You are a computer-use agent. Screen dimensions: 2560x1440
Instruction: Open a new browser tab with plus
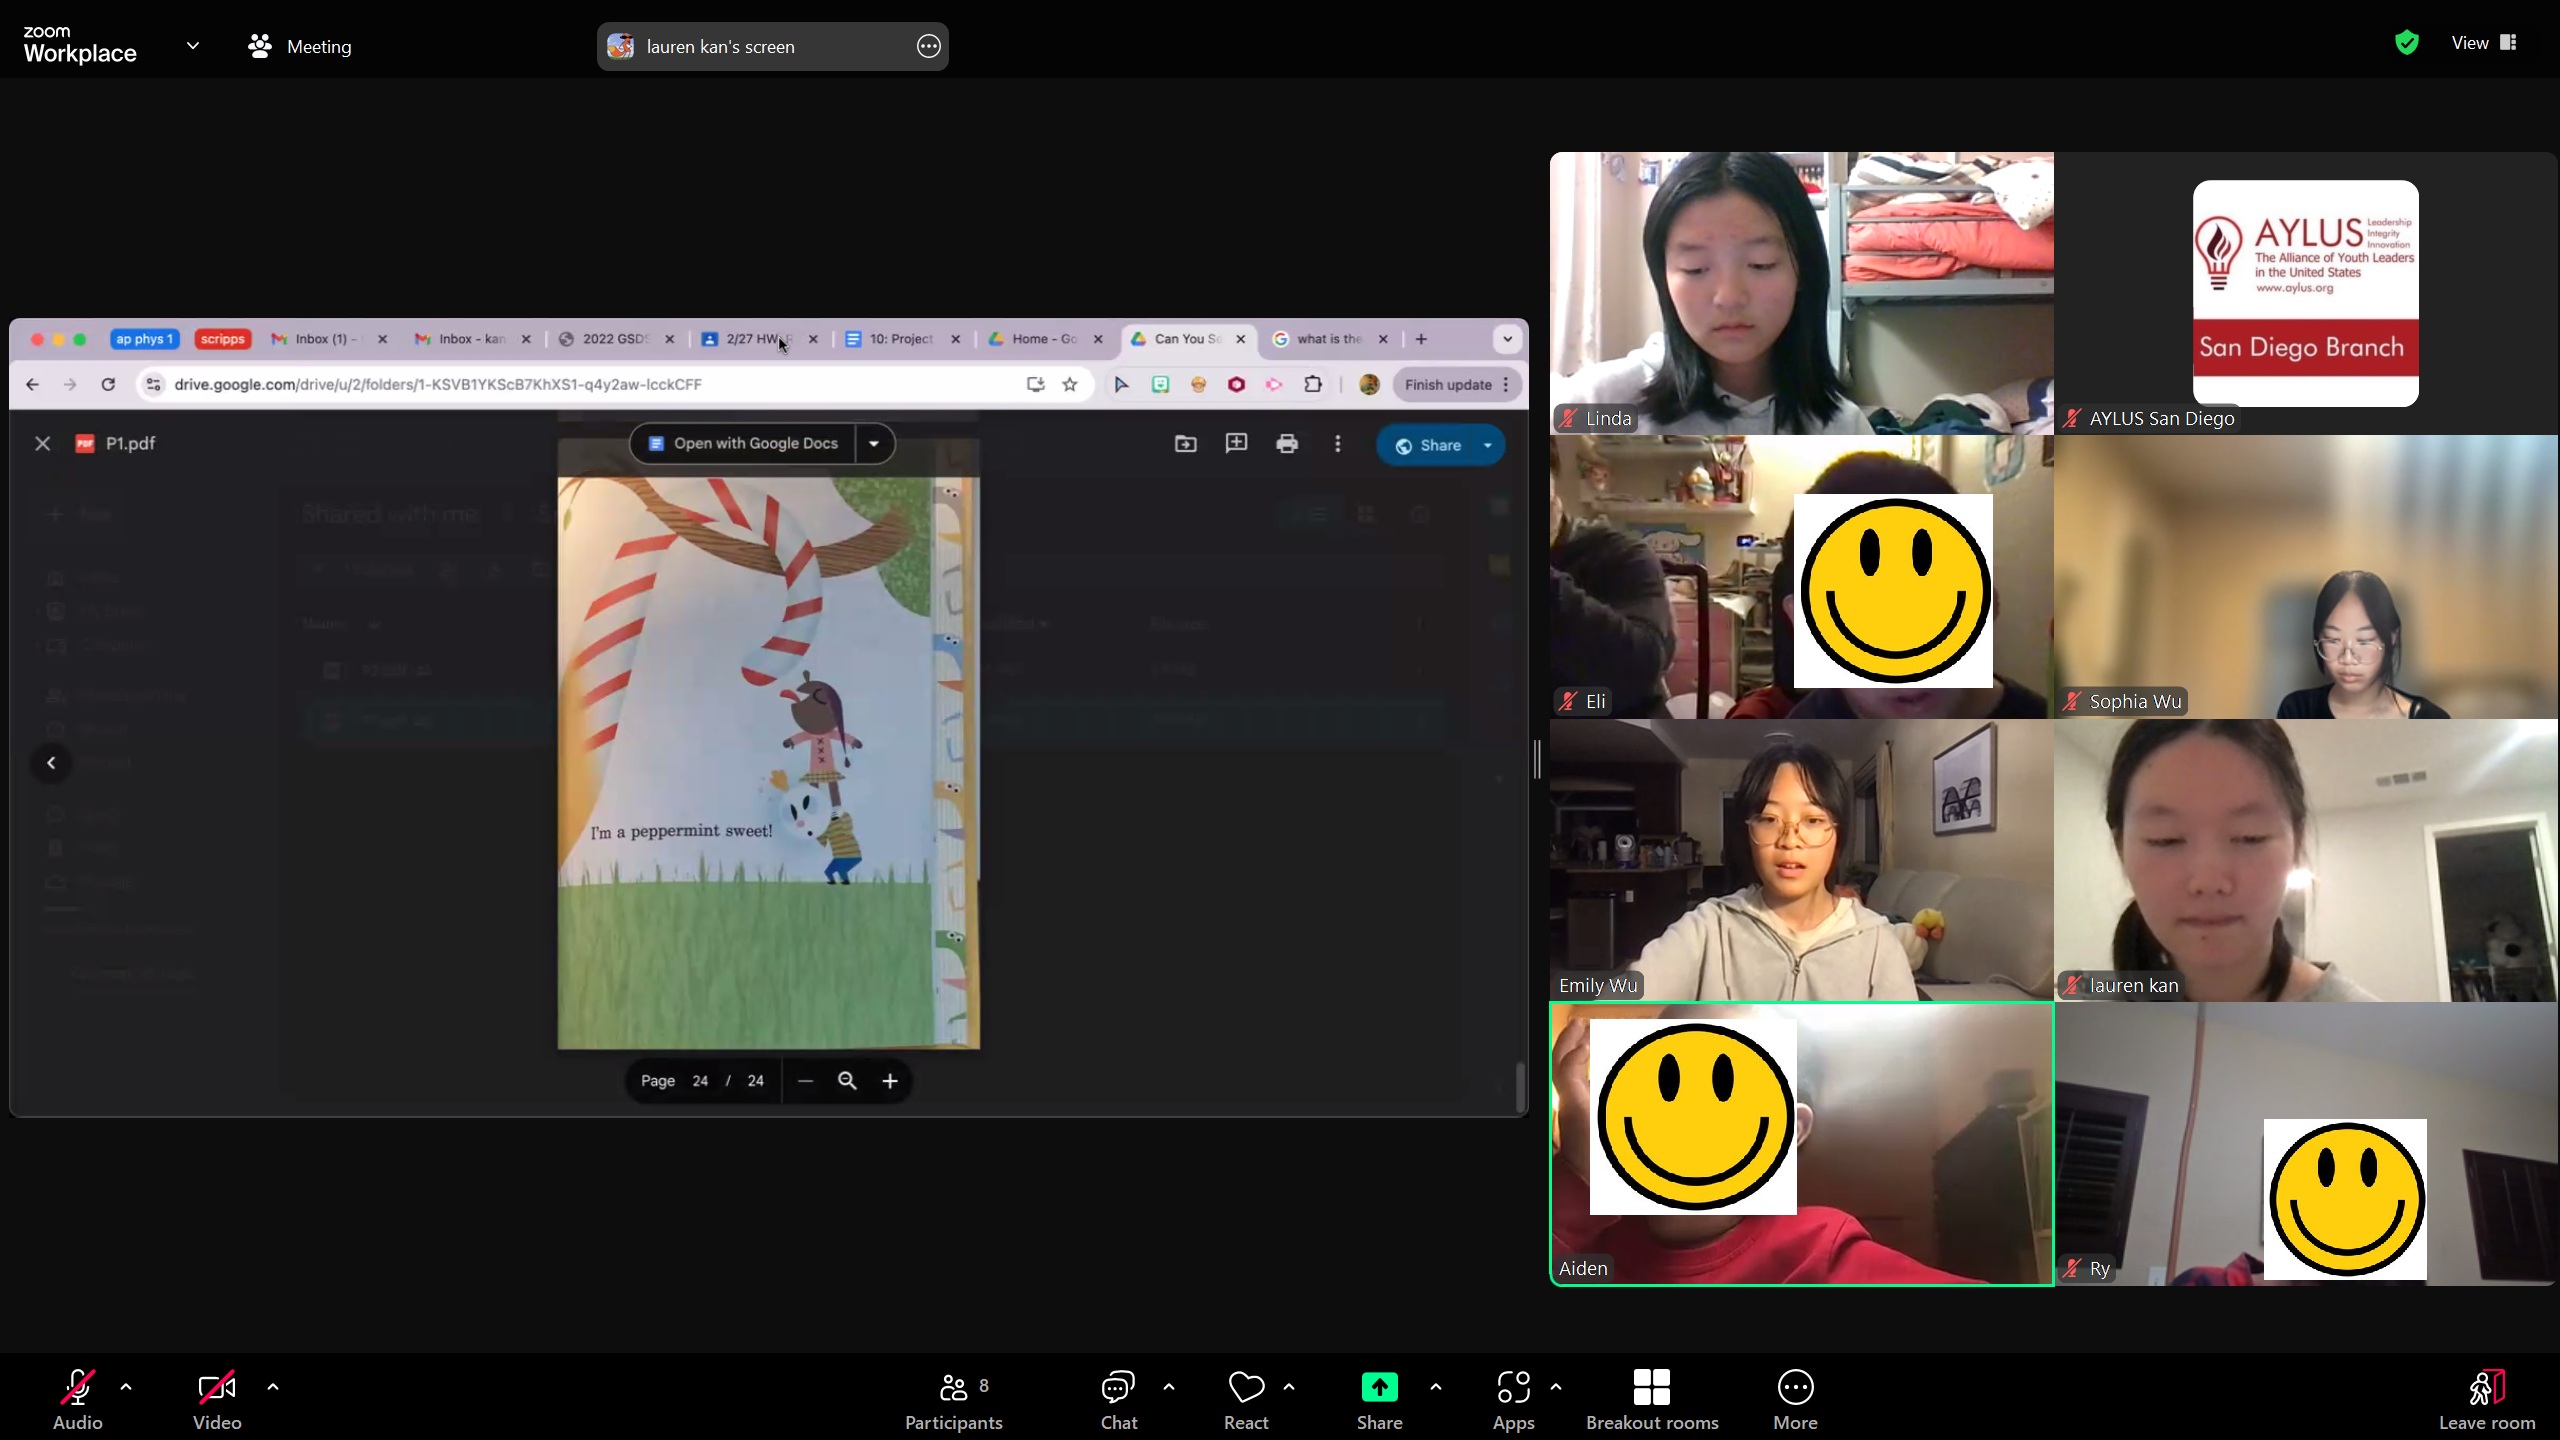[x=1421, y=339]
